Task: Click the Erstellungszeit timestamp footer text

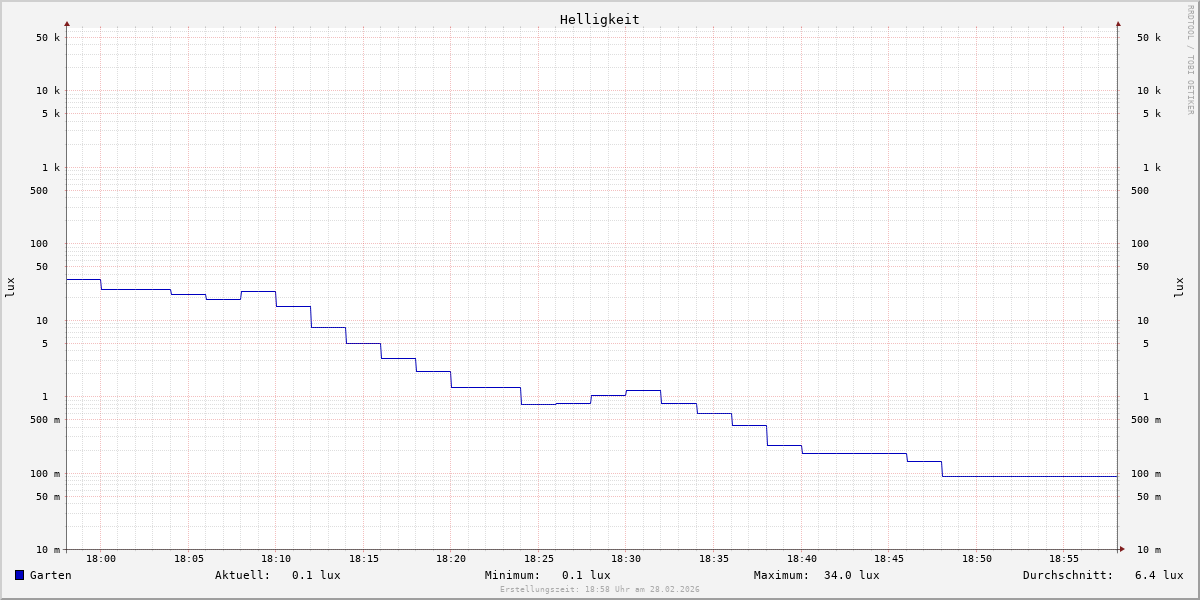Action: click(600, 590)
